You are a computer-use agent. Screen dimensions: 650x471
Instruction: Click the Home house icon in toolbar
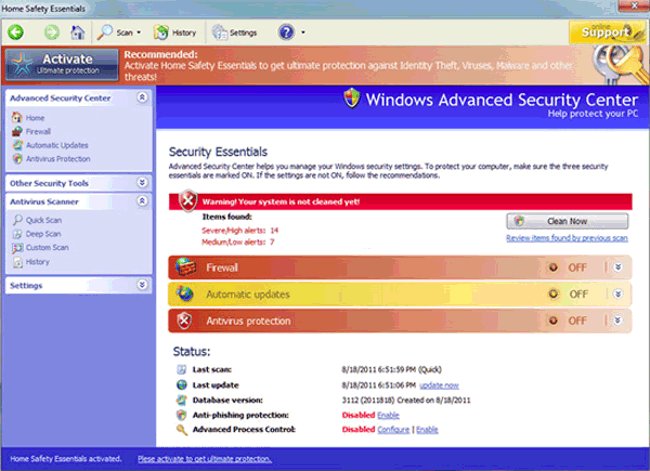(x=77, y=32)
